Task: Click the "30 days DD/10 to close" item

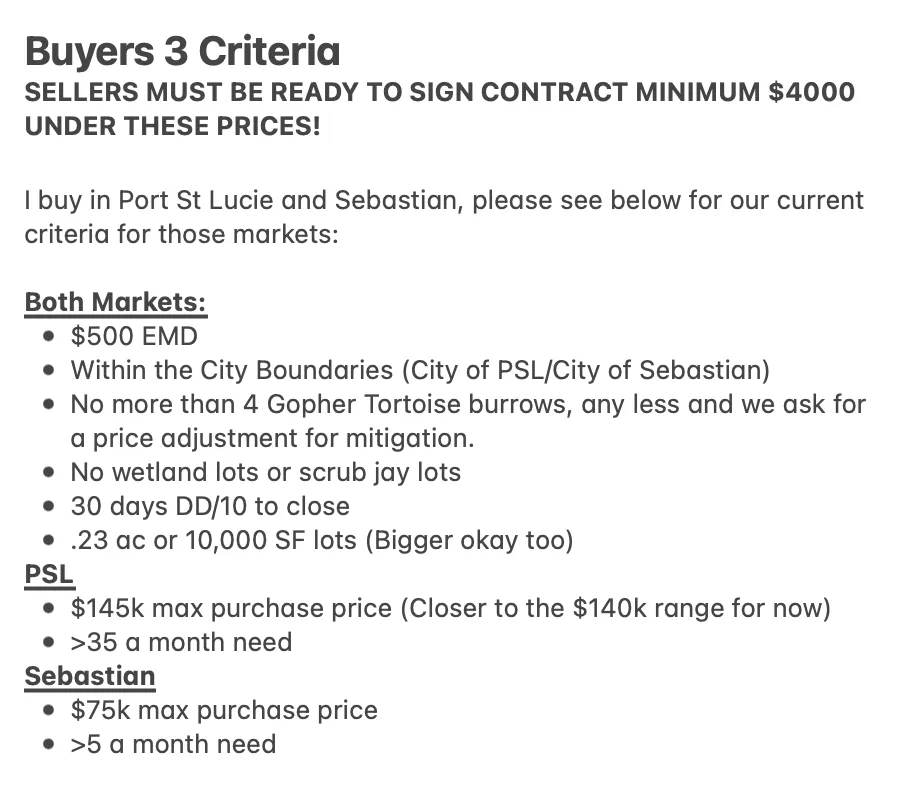Action: point(210,506)
